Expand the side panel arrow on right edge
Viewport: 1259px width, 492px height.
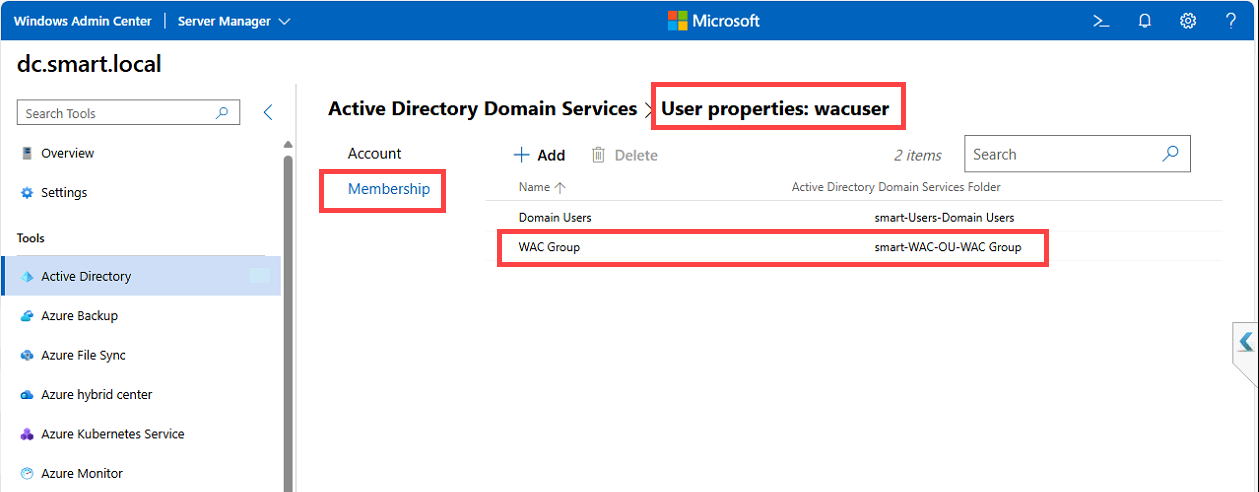tap(1246, 342)
